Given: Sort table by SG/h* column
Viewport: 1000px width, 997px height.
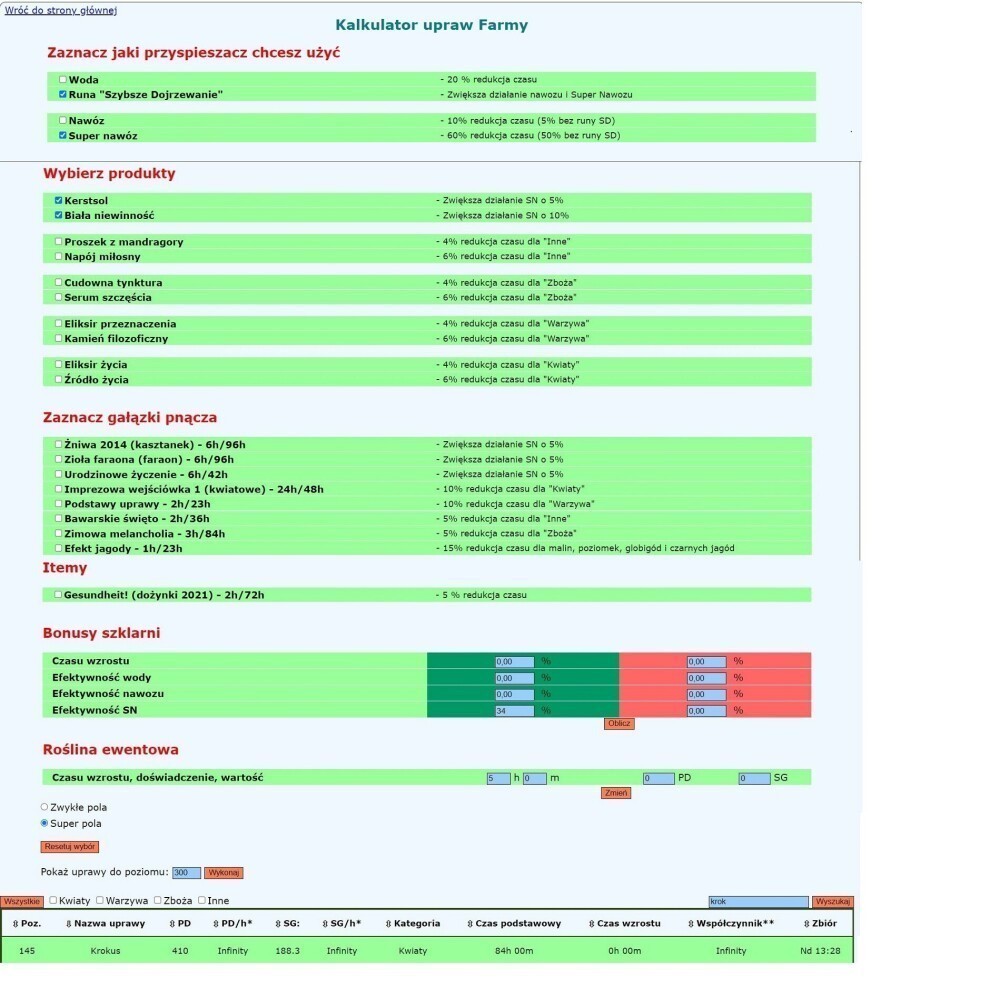Looking at the screenshot, I should tap(342, 923).
